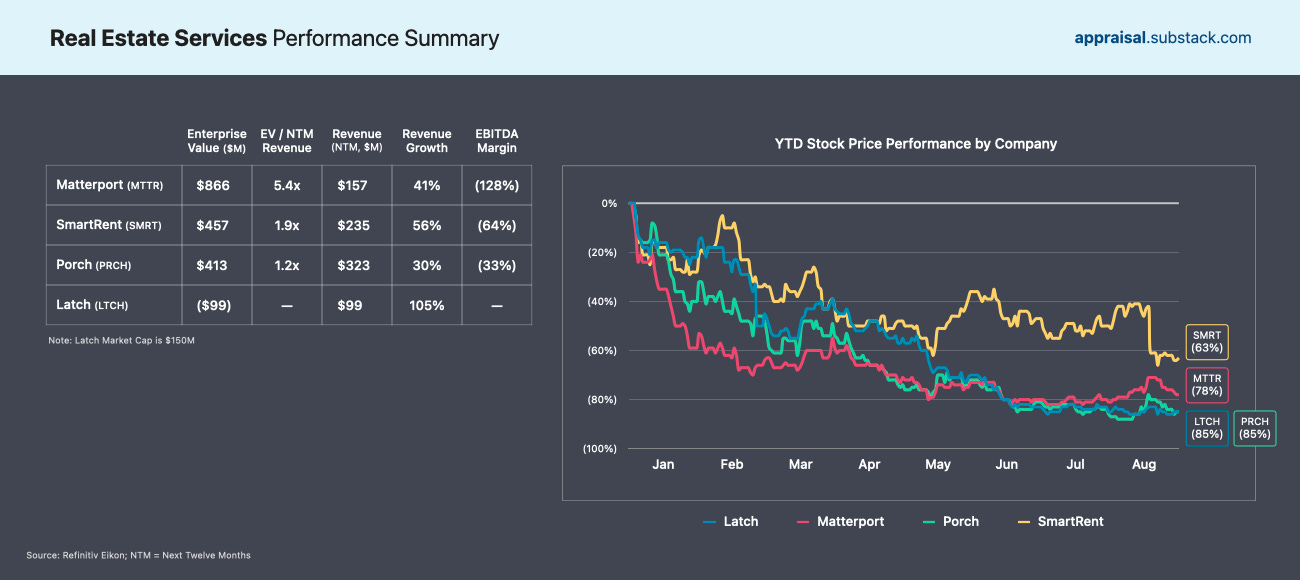Select the 1.9x multiple cell
Viewport: 1300px width, 580px height.
[287, 225]
